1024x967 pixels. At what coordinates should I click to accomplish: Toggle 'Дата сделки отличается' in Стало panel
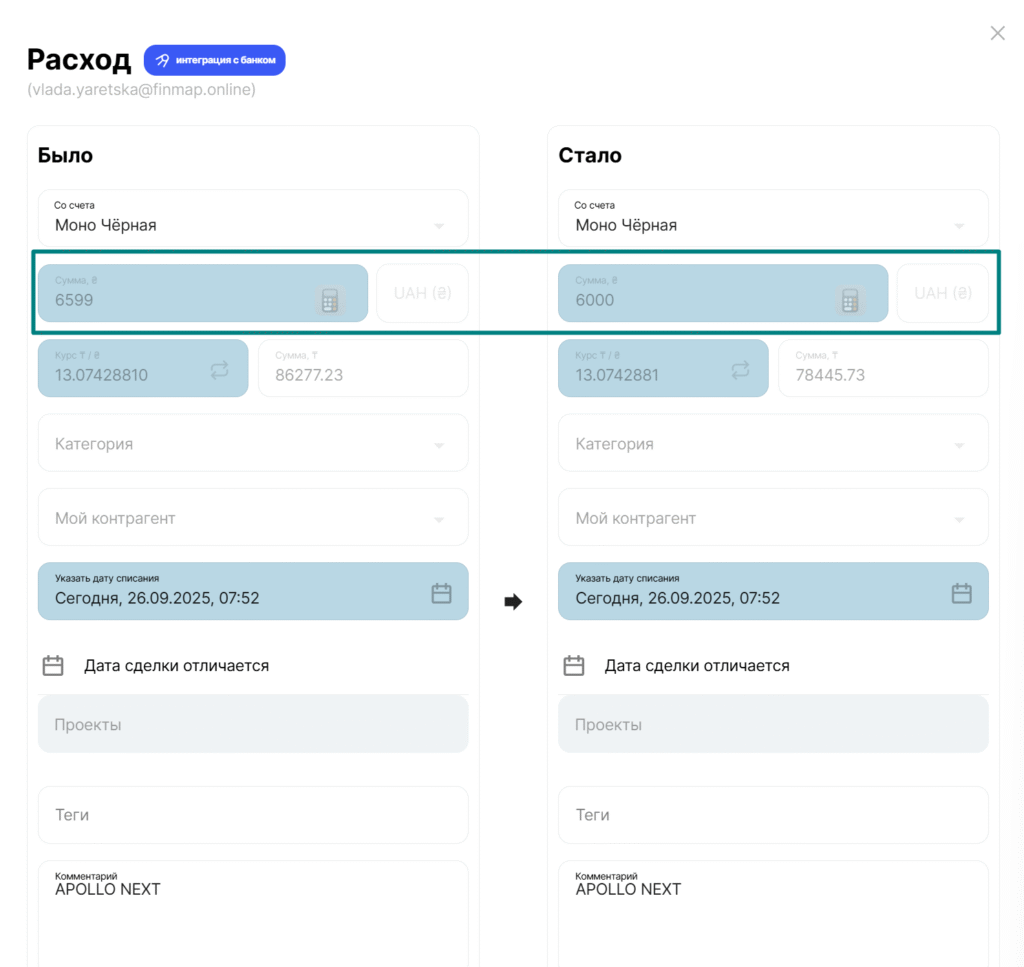pyautogui.click(x=697, y=666)
